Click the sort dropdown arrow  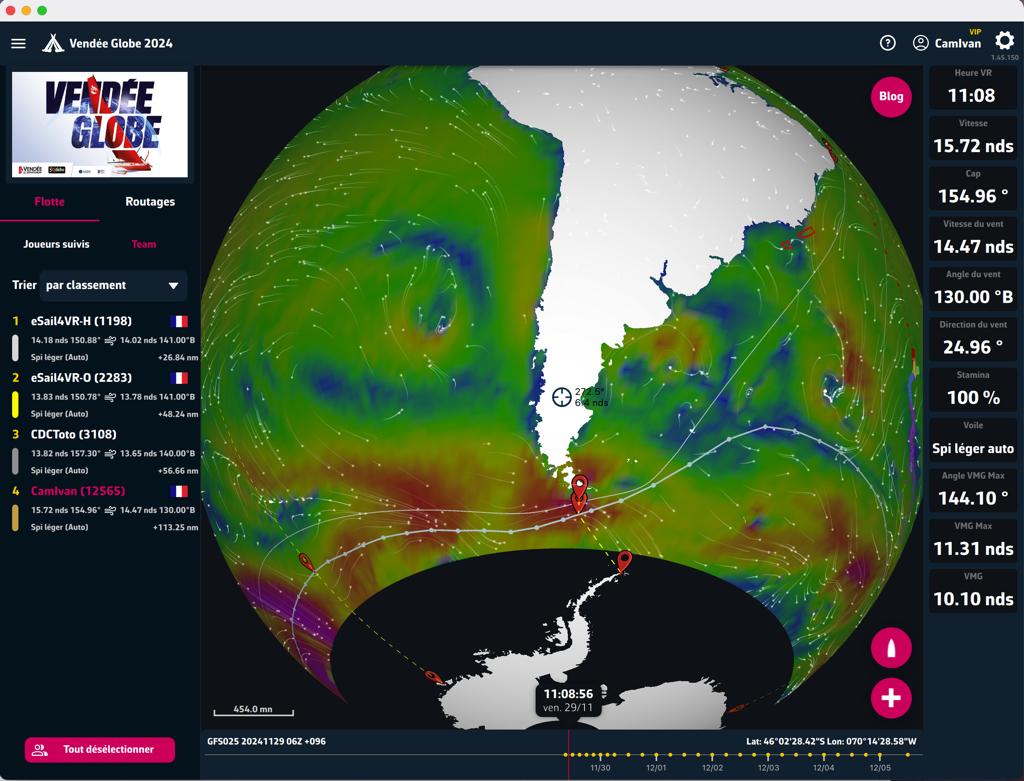point(173,285)
